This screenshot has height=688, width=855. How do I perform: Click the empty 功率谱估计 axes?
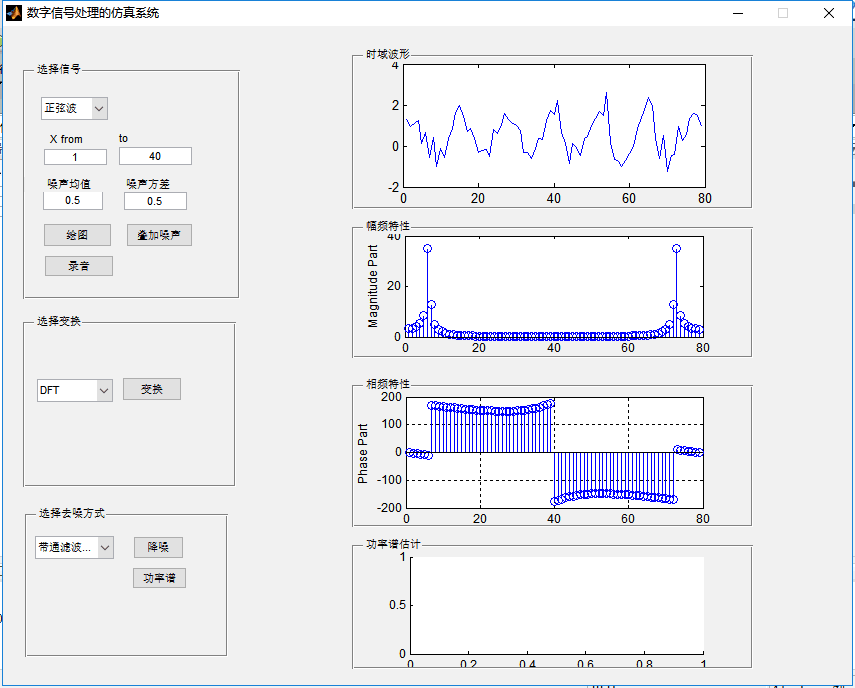(x=557, y=605)
